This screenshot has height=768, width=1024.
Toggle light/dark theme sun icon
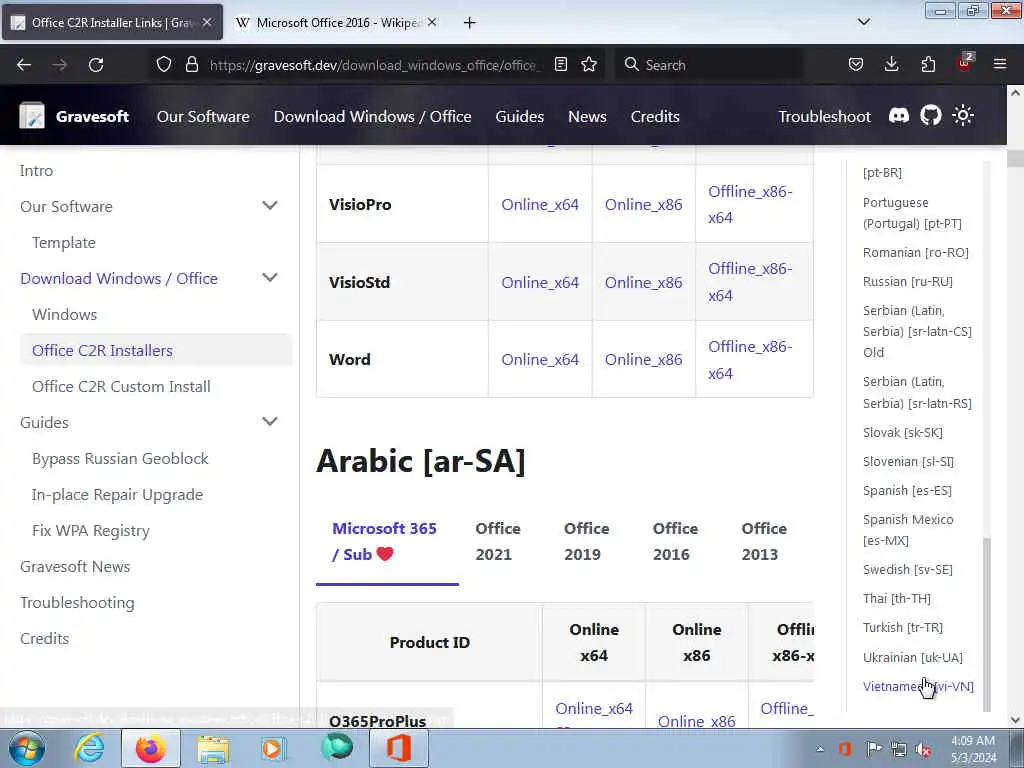[x=963, y=116]
